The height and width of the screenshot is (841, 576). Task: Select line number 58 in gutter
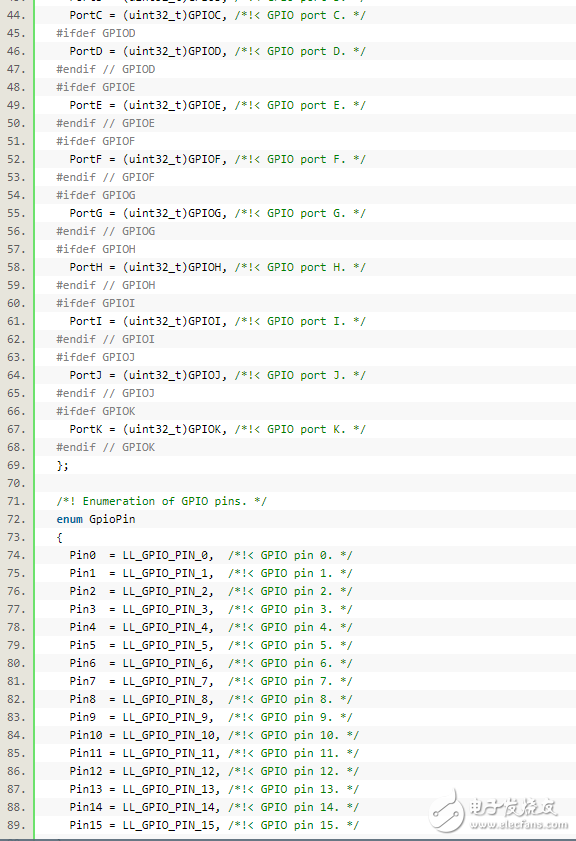(16, 268)
